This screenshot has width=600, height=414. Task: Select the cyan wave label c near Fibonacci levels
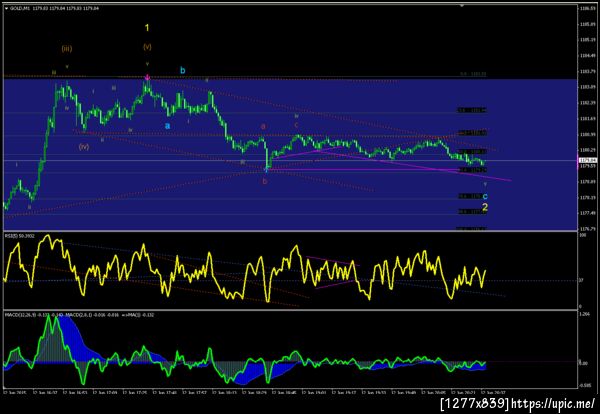(x=485, y=196)
